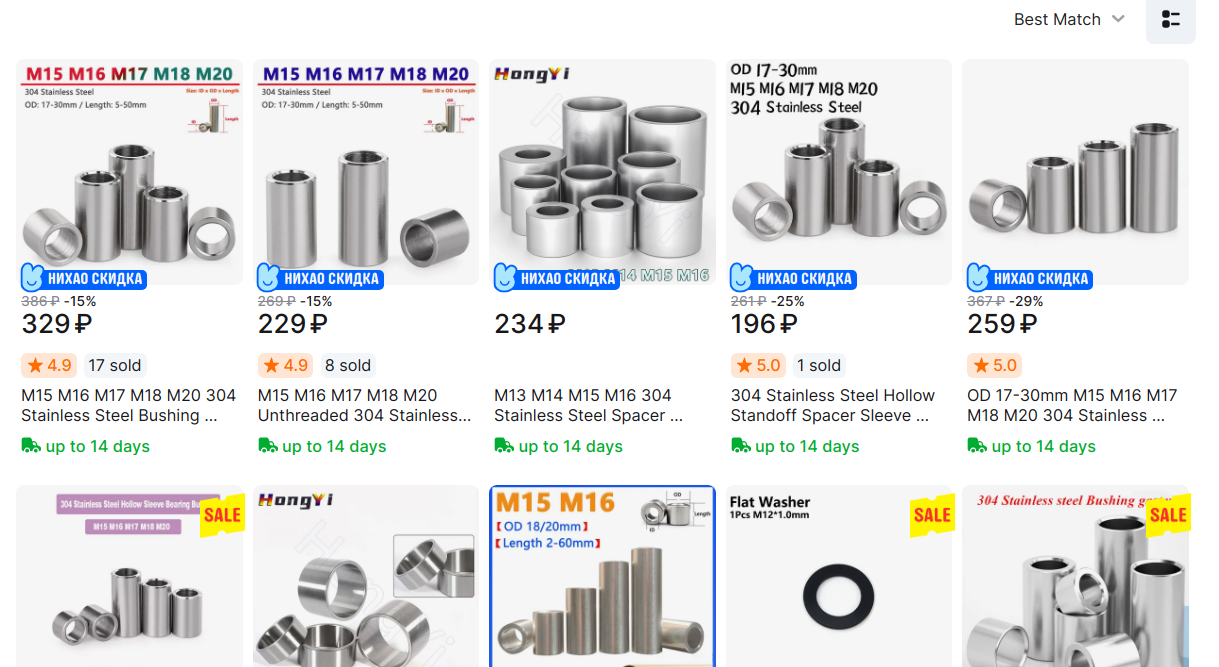The height and width of the screenshot is (667, 1219).
Task: Click SALE tag on 304 Bushing thumbnail
Action: (x=1167, y=515)
